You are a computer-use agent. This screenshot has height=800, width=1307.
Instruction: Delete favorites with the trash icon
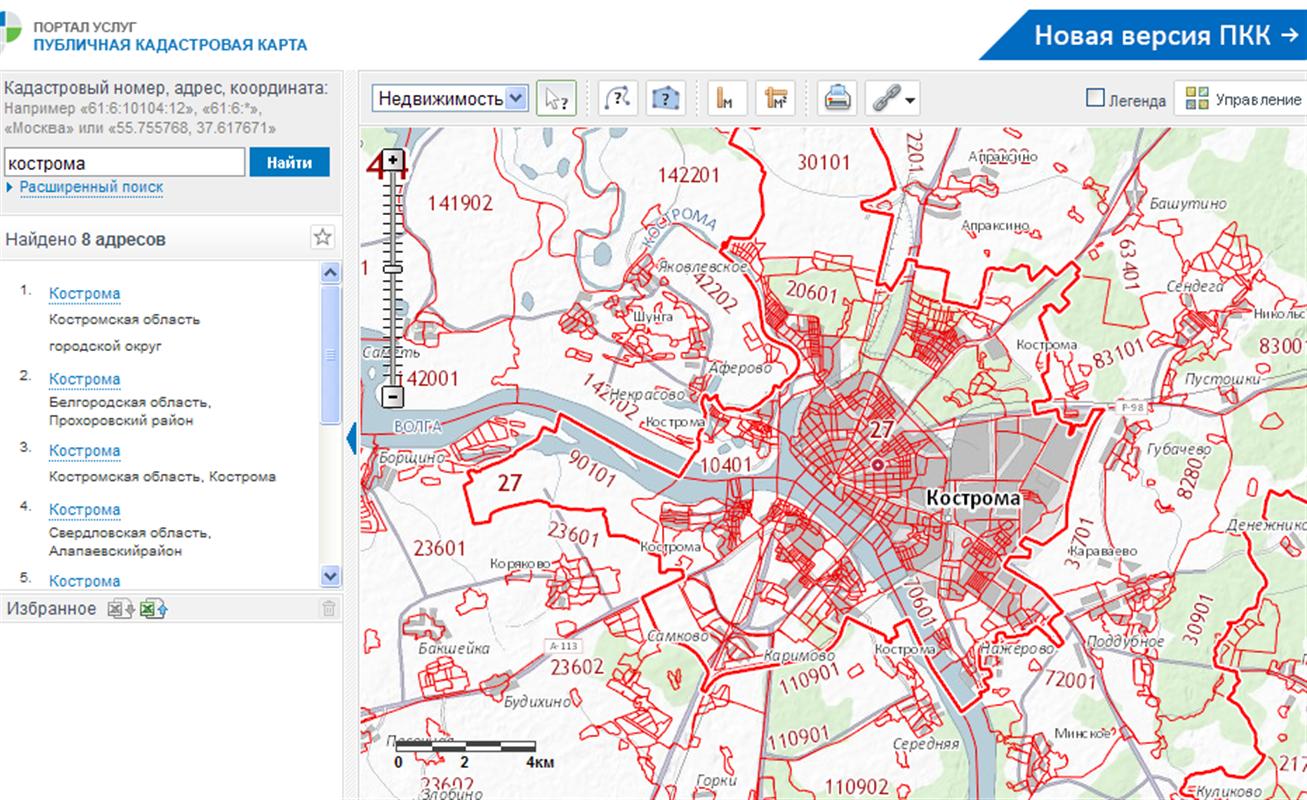[328, 608]
